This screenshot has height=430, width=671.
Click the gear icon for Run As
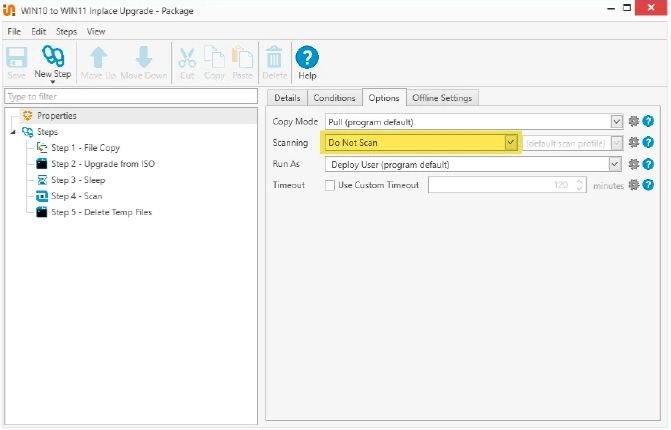[634, 164]
